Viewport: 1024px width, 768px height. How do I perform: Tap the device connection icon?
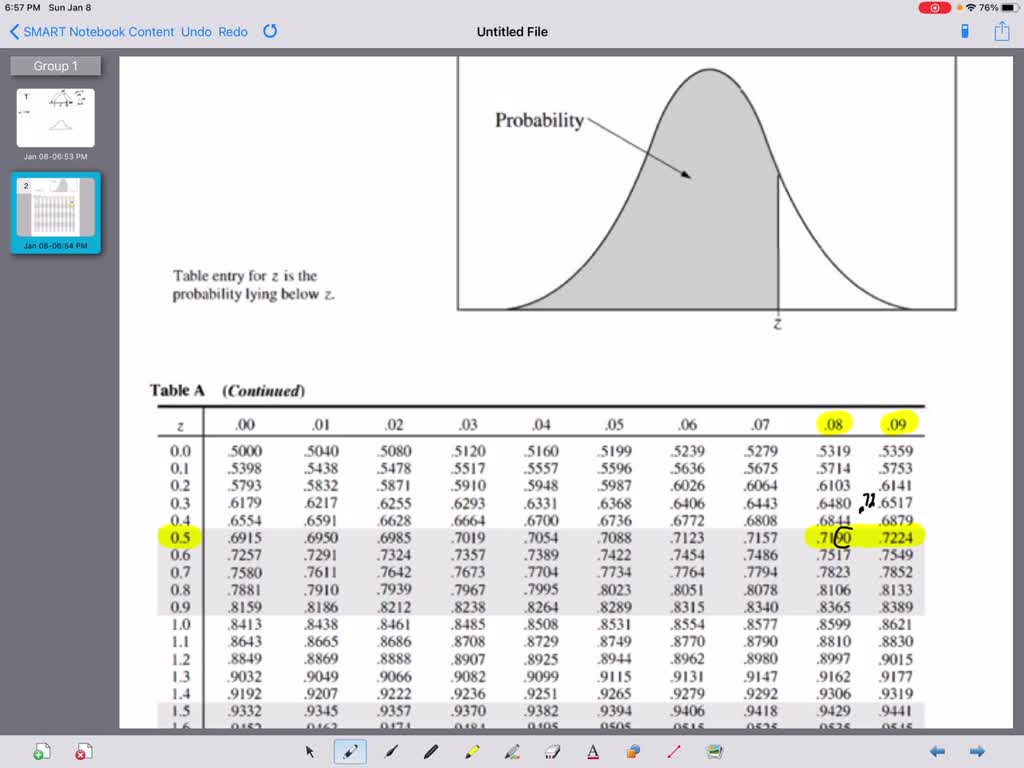pos(964,31)
